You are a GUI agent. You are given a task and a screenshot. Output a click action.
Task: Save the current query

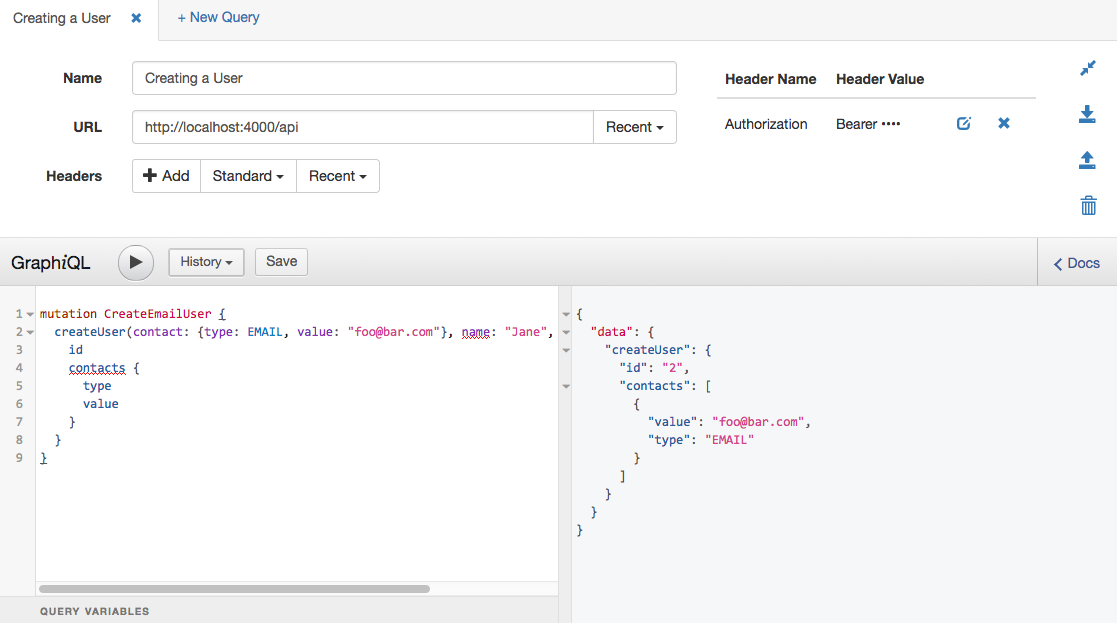[281, 262]
